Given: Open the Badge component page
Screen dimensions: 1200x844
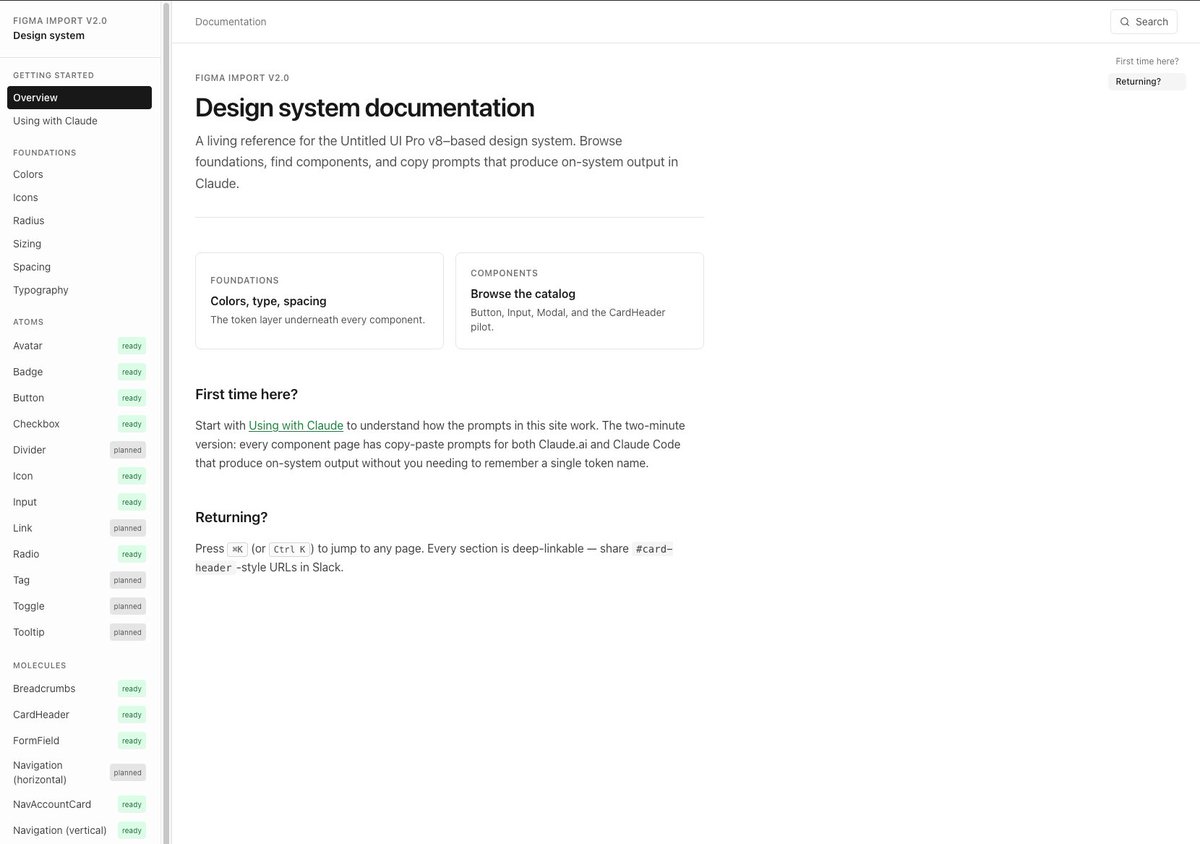Looking at the screenshot, I should 79,372.
